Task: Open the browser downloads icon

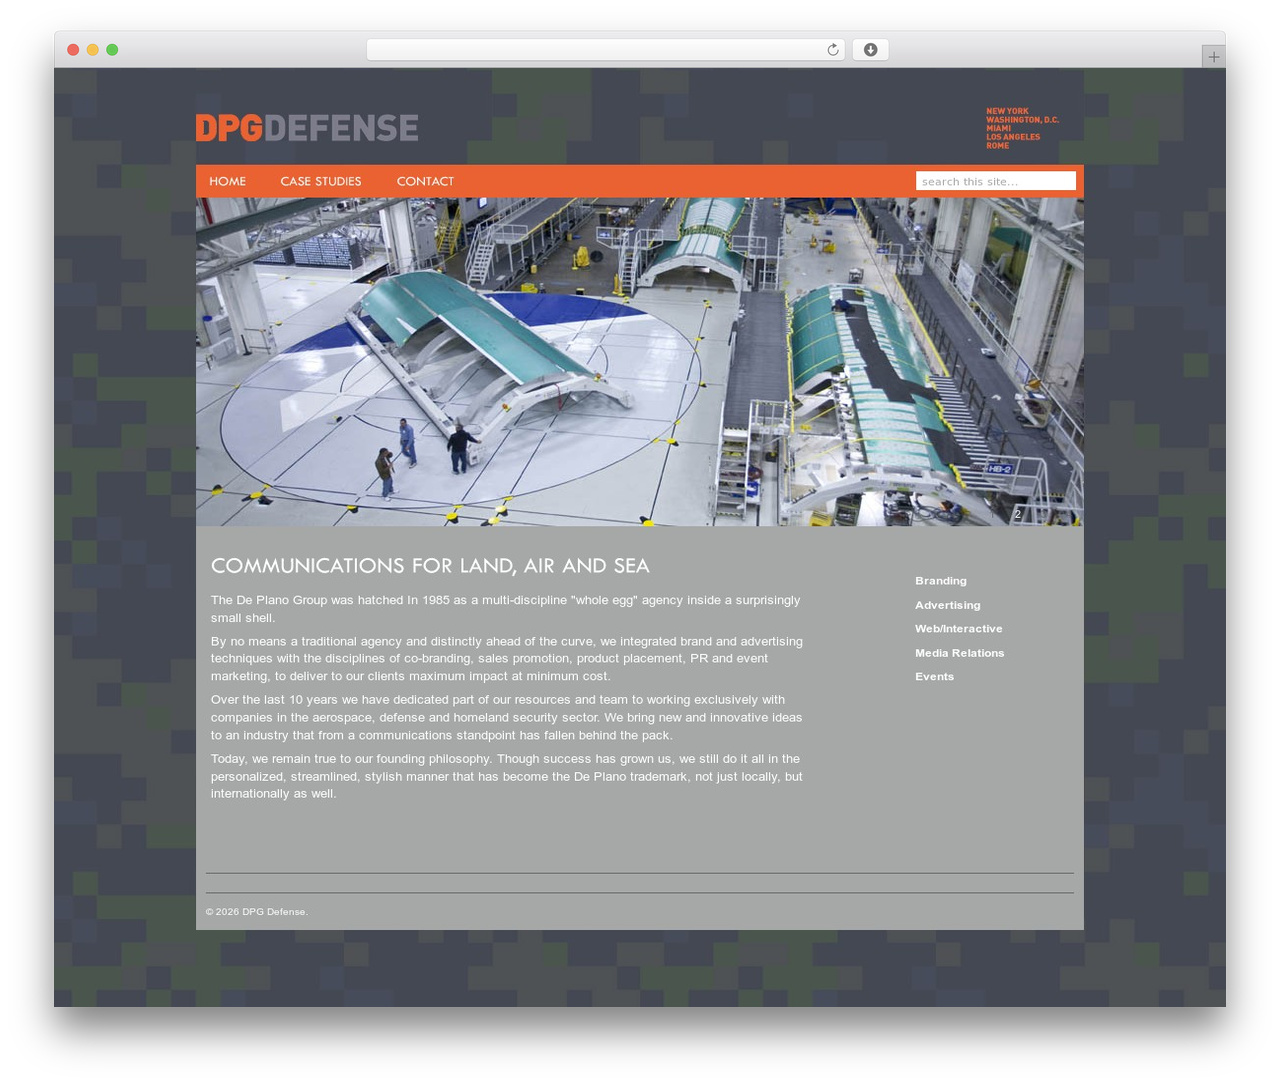Action: [x=870, y=50]
